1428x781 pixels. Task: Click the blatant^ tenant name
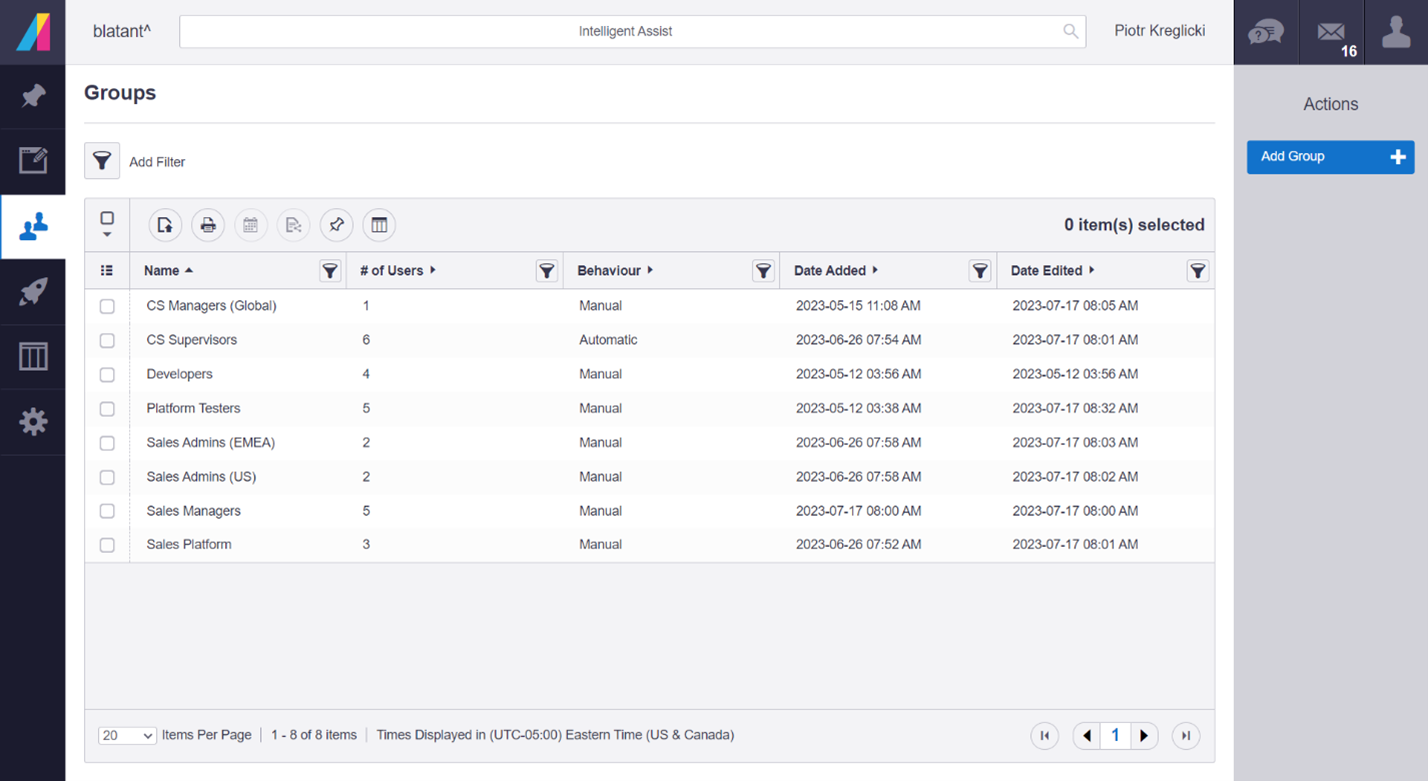(x=121, y=31)
